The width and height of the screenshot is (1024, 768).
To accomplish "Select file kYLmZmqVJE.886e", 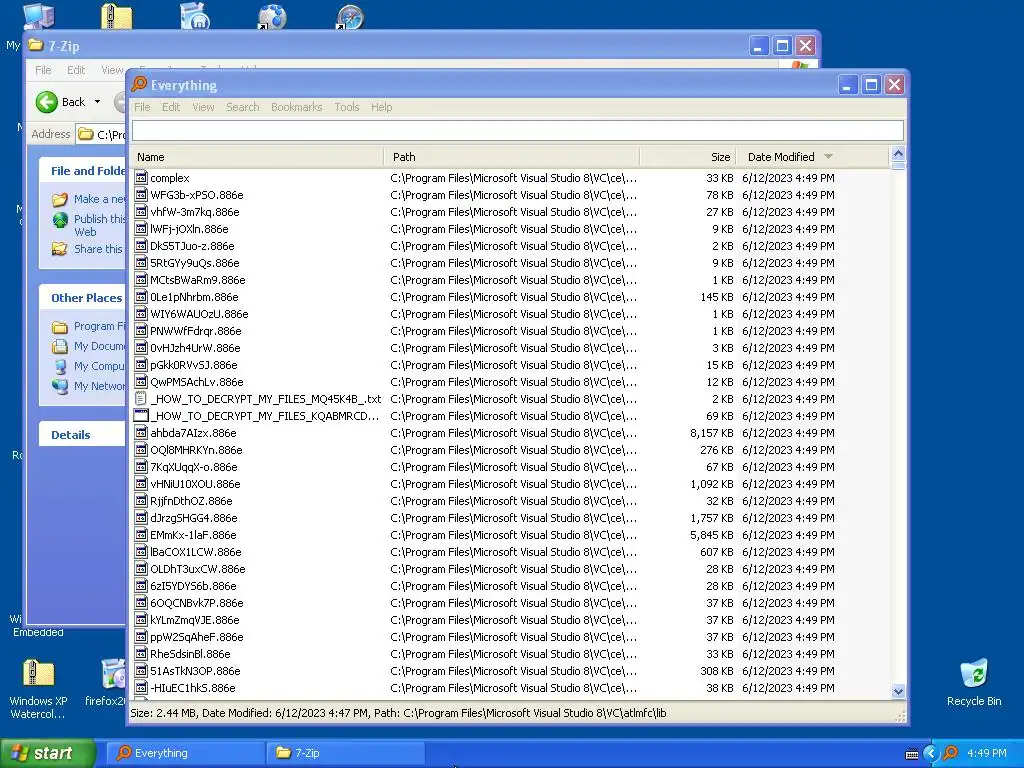I will tap(195, 620).
